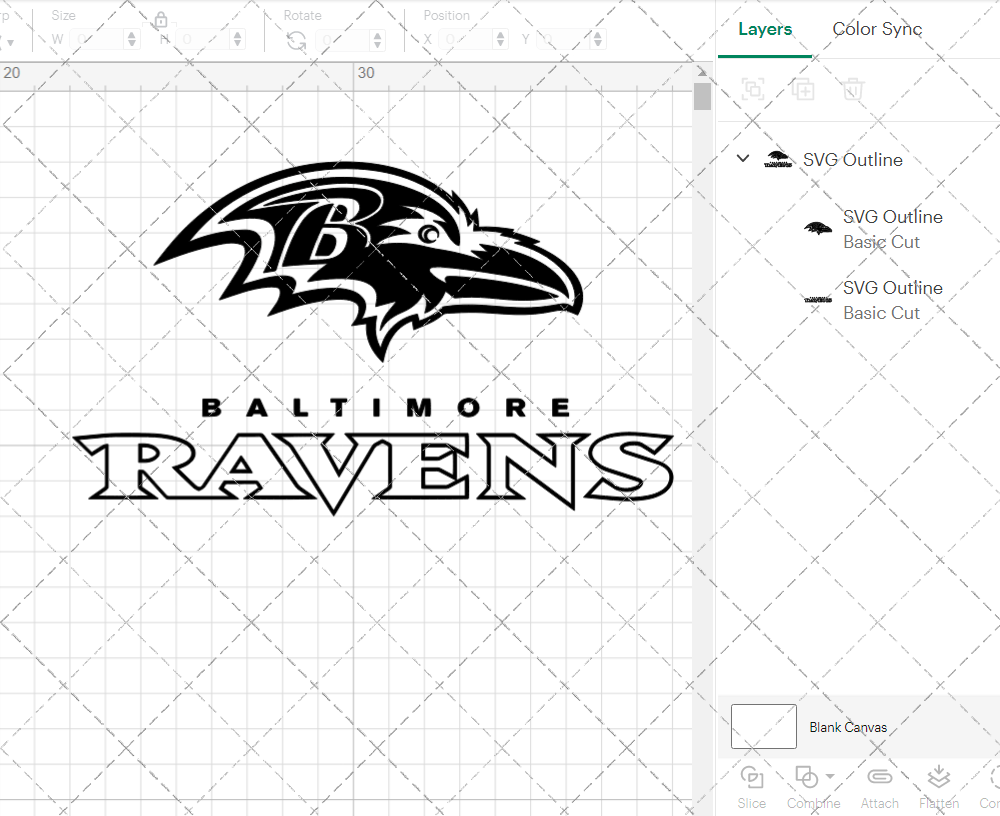
Task: Increase width using the W stepper arrow
Action: (x=131, y=33)
